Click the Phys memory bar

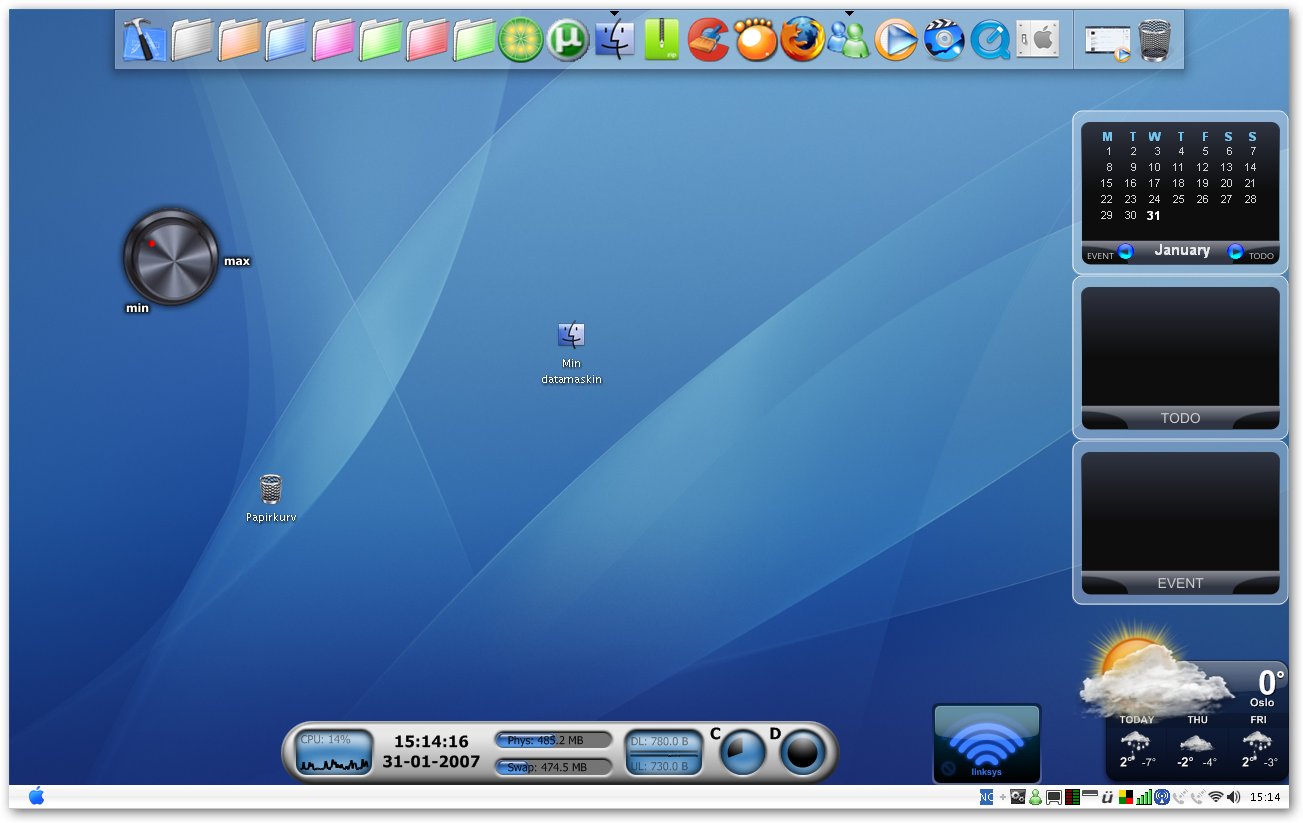click(x=553, y=740)
